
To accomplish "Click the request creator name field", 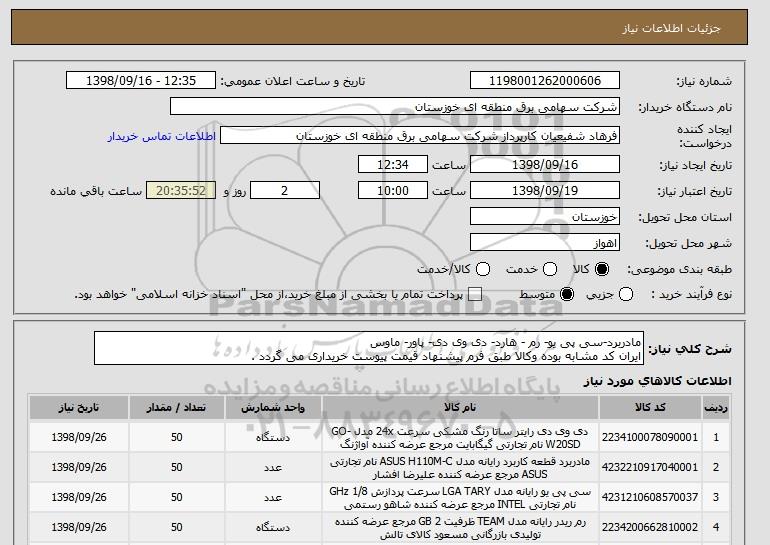I will click(420, 136).
